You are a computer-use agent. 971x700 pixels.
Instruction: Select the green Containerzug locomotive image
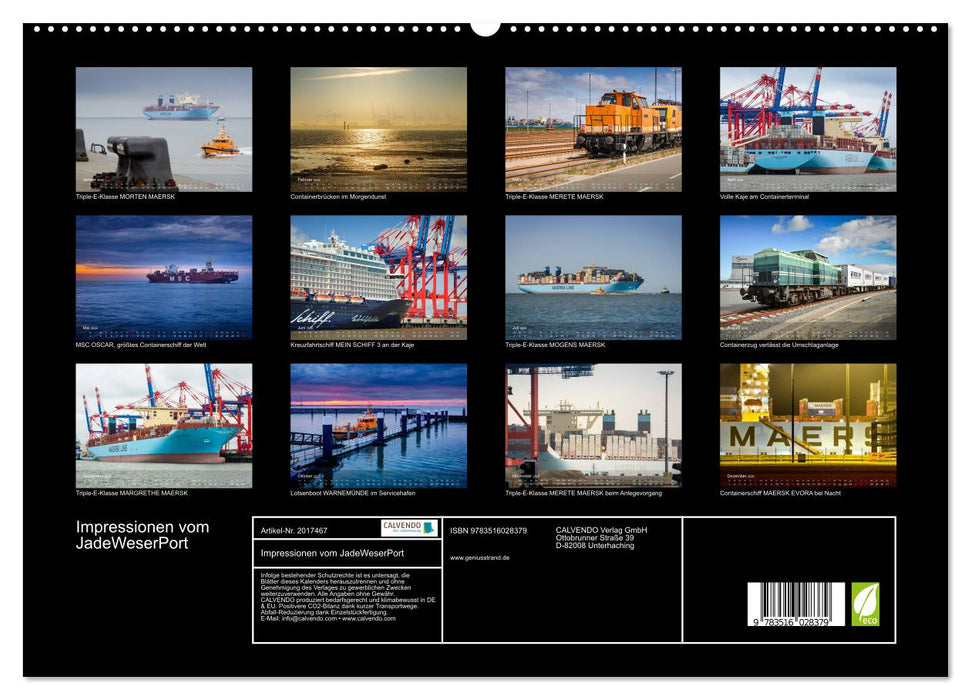(x=805, y=276)
